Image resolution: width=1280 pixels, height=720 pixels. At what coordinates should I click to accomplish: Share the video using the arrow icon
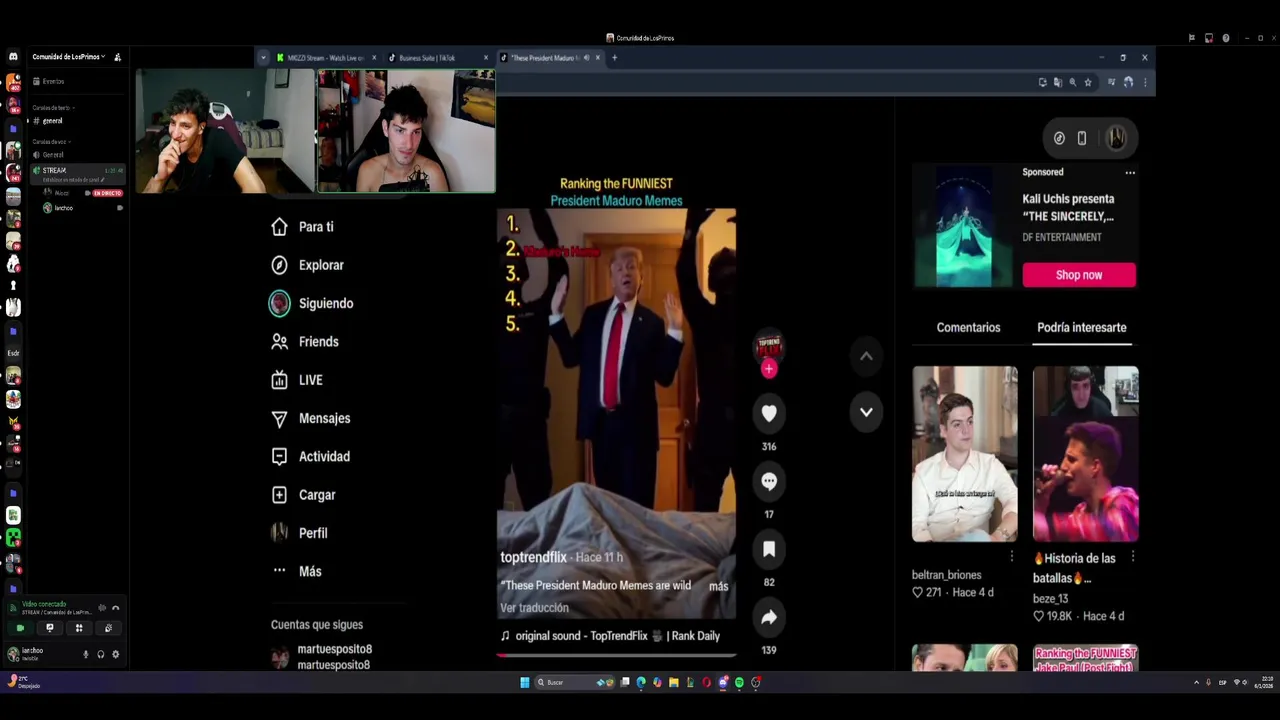(x=769, y=618)
